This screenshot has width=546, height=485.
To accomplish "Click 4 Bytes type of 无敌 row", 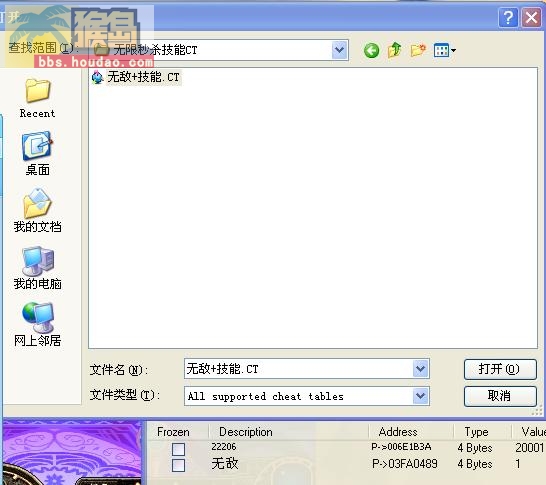I will point(475,464).
